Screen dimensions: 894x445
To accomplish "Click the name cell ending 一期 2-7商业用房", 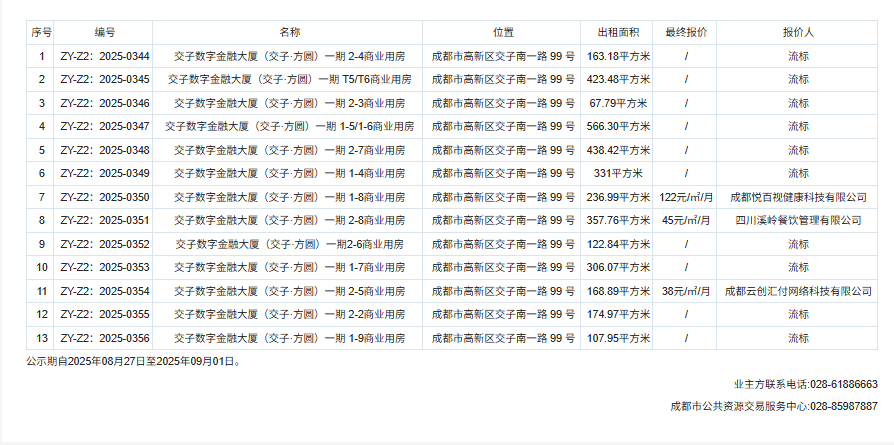I will [289, 150].
